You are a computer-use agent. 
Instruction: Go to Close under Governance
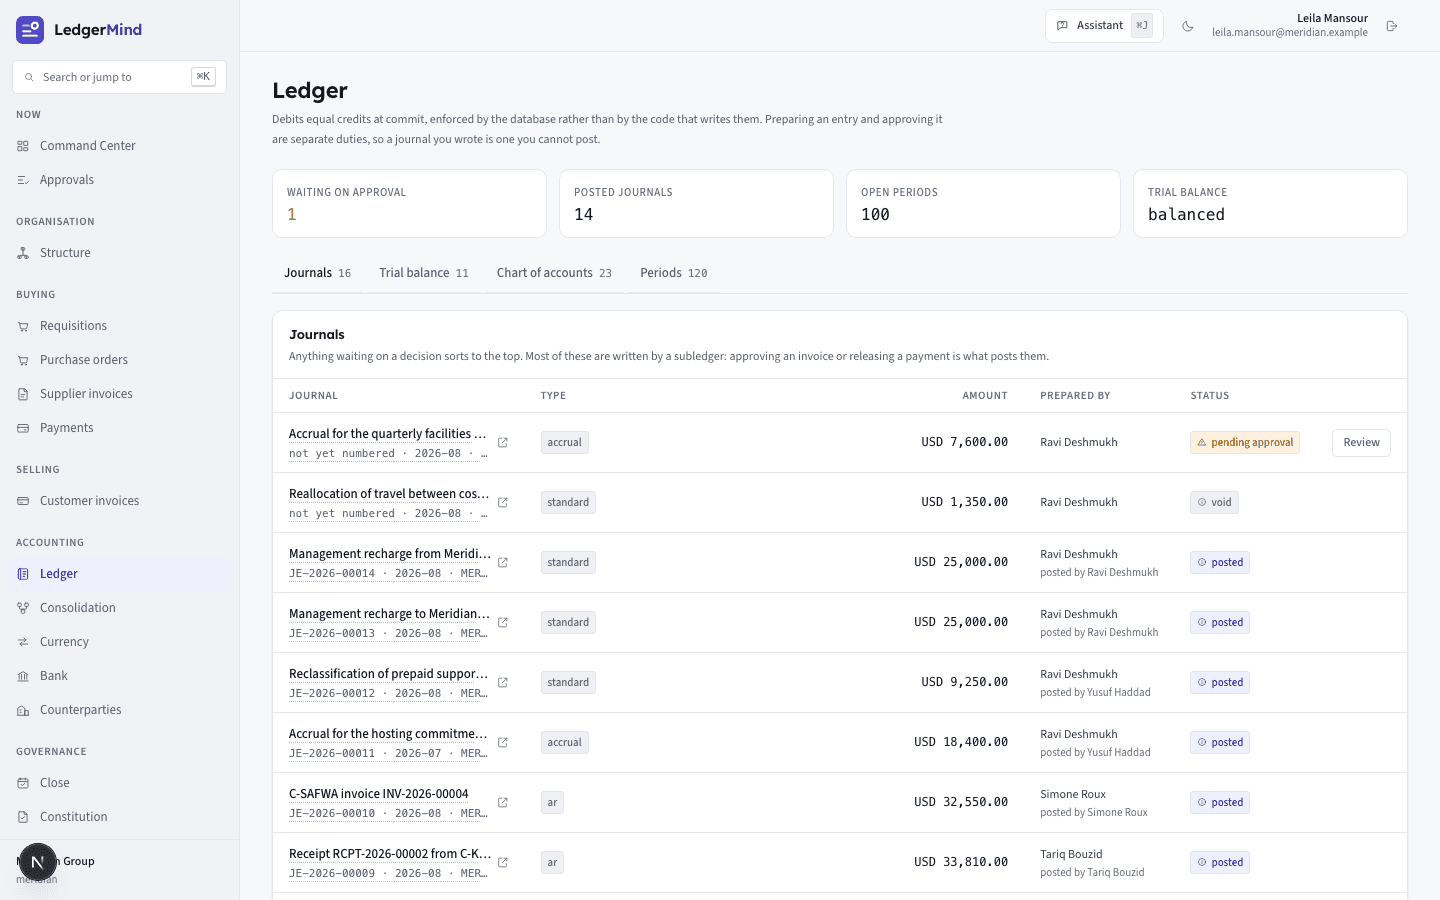pyautogui.click(x=119, y=783)
